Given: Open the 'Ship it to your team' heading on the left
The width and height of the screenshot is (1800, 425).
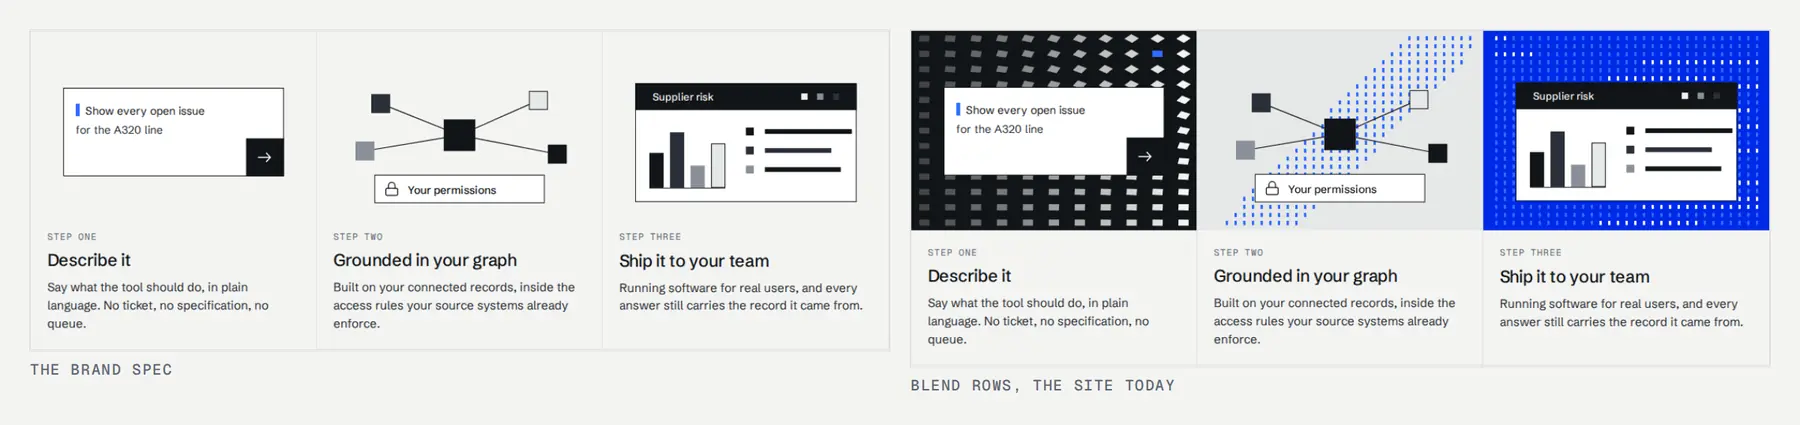Looking at the screenshot, I should click(x=694, y=261).
